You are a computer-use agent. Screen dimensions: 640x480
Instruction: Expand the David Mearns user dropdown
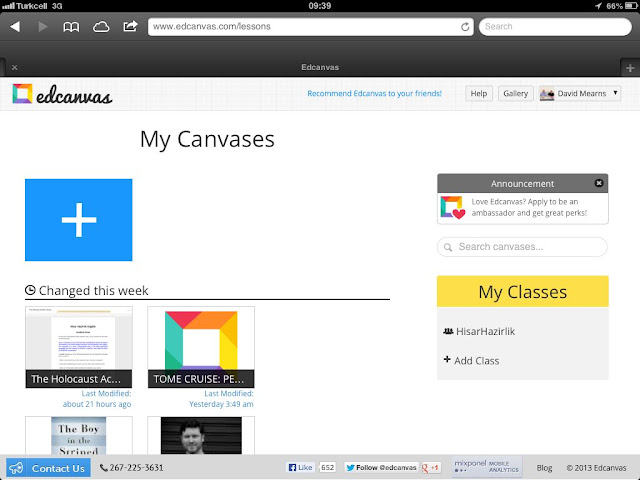[x=580, y=93]
